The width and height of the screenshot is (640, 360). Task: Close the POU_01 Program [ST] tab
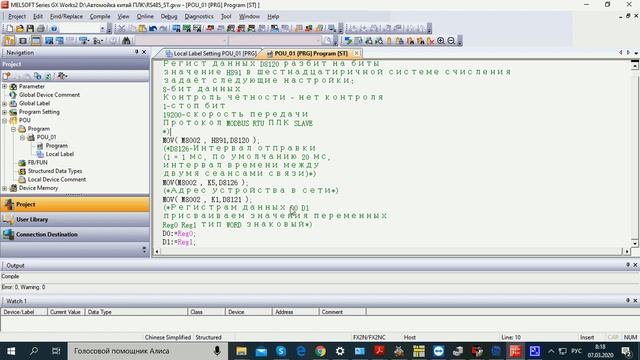(x=356, y=53)
